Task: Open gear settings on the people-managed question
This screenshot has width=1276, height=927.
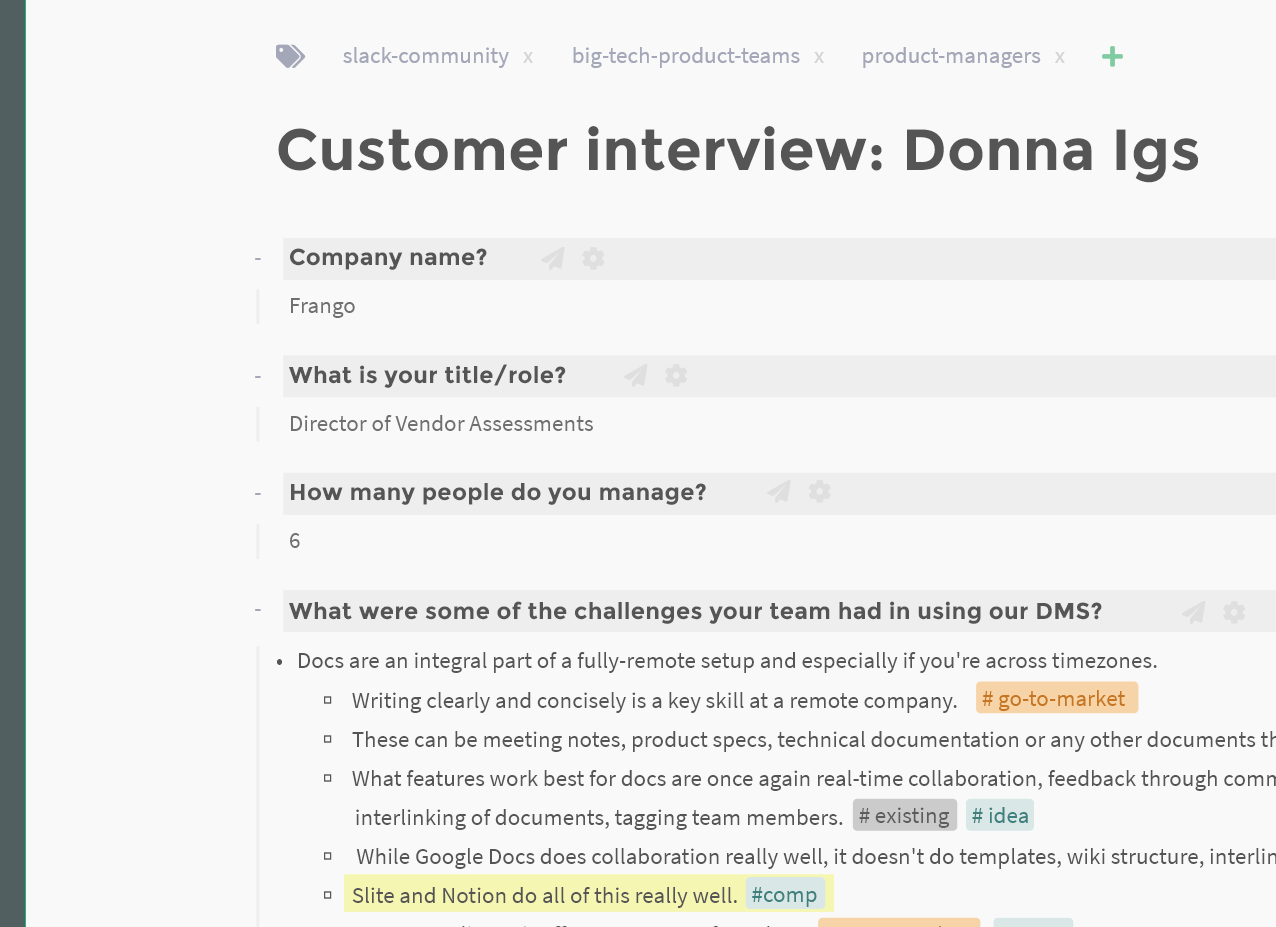Action: tap(819, 492)
